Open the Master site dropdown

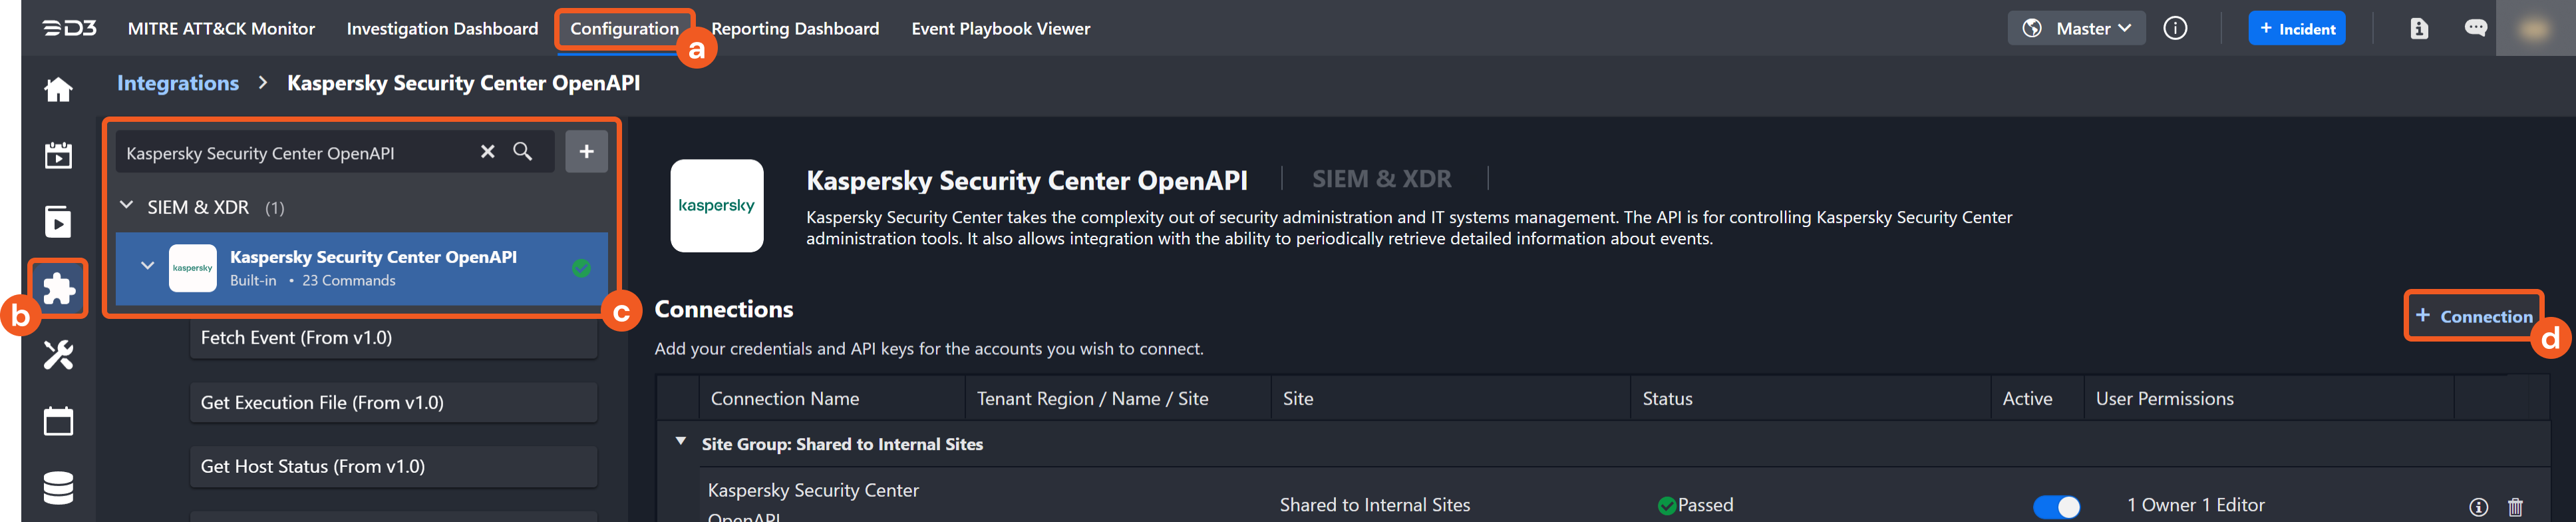point(2076,28)
